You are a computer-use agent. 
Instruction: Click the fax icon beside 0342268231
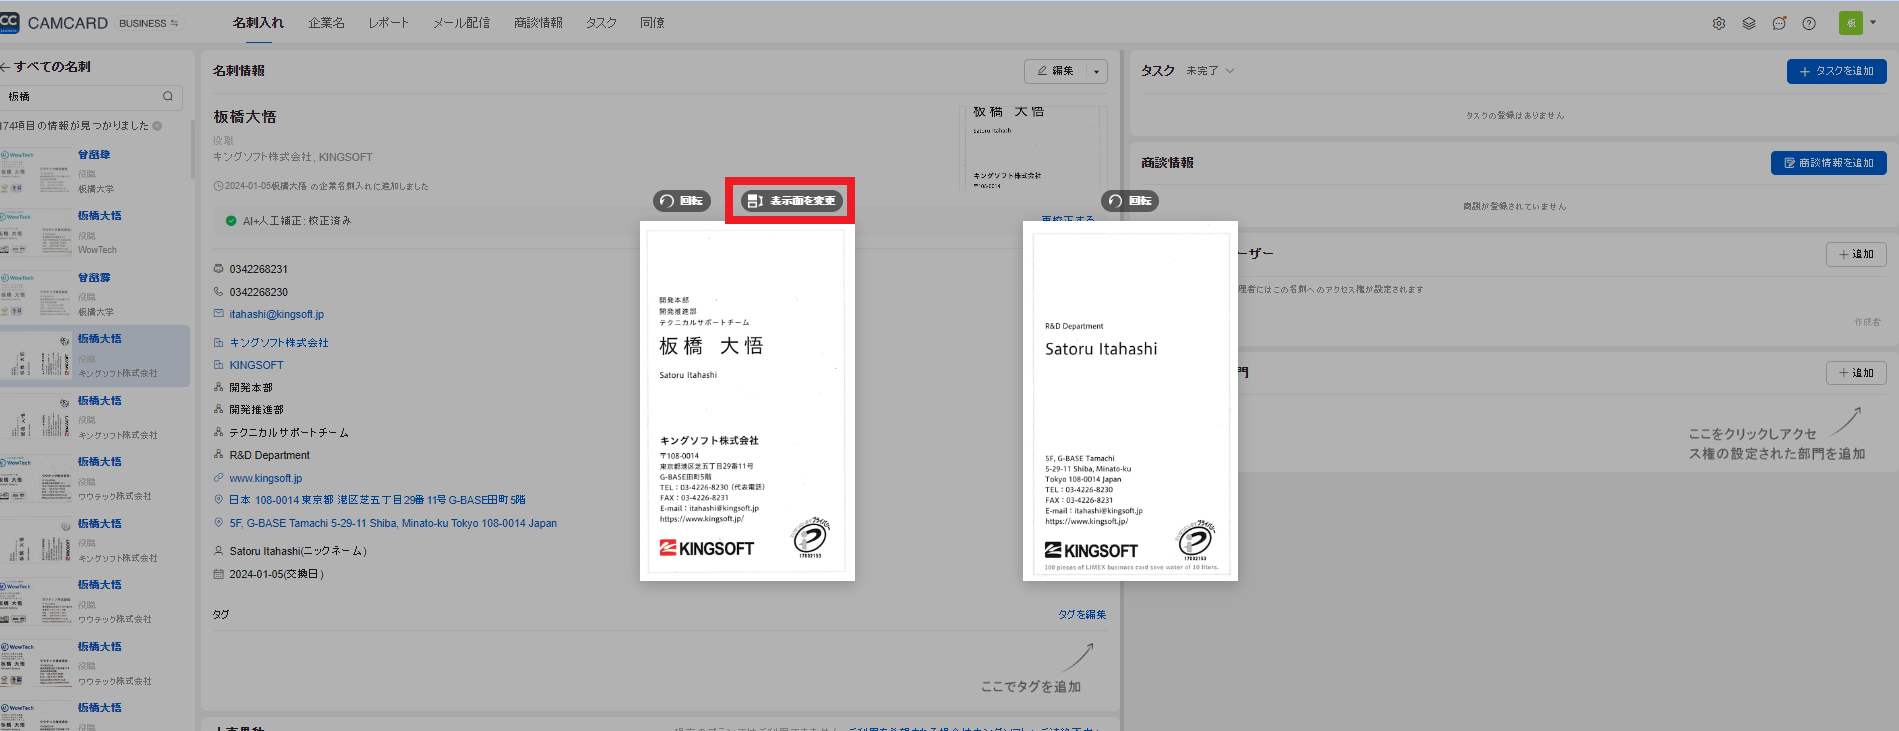tap(219, 269)
